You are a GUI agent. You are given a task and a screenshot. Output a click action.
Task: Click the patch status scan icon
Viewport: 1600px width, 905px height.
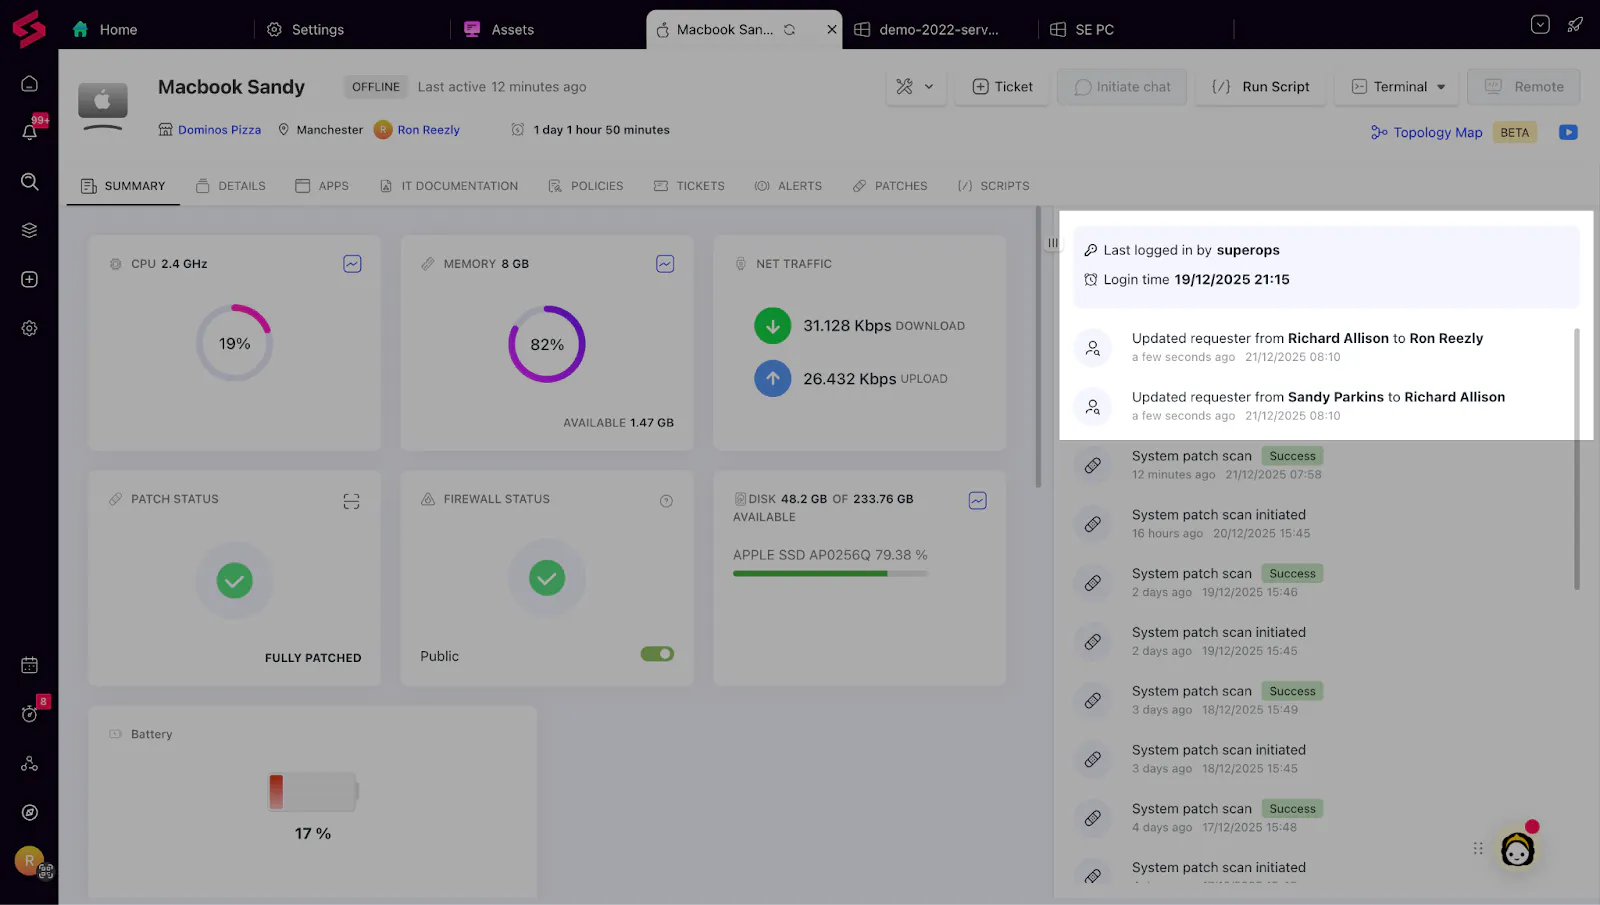[351, 501]
